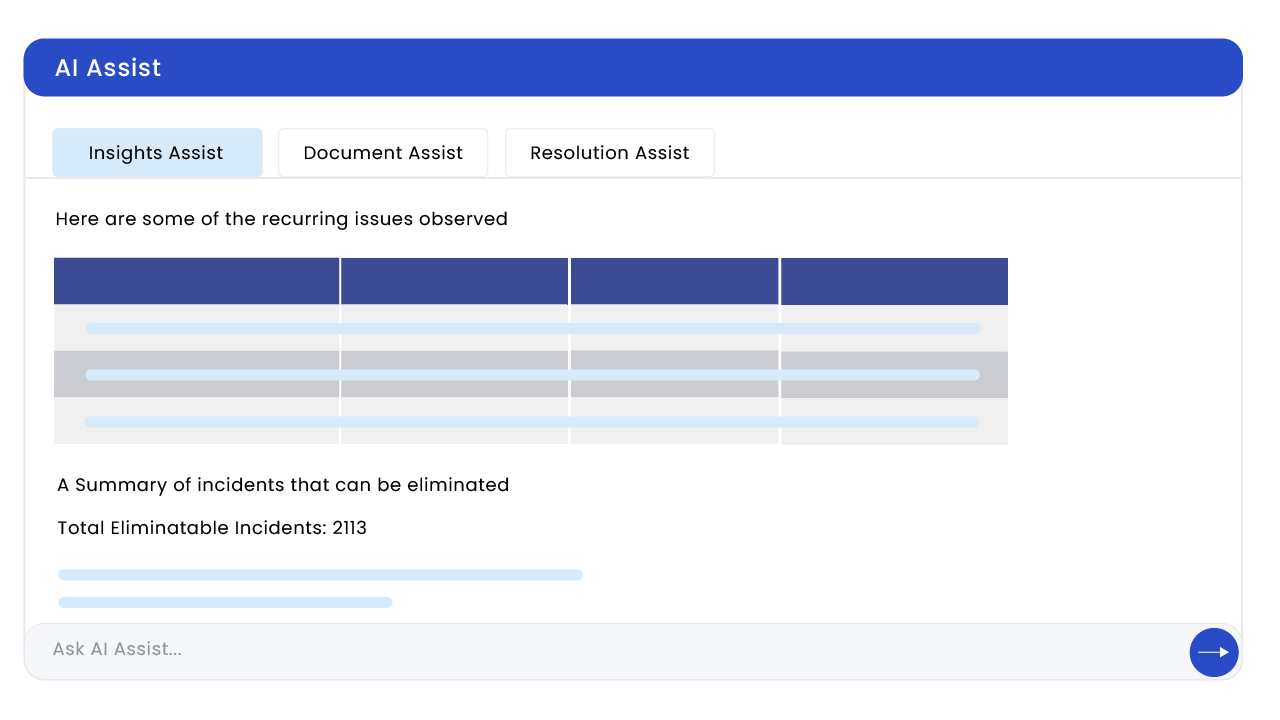Switch to the Insights Assist tab
1280x720 pixels.
tap(157, 153)
